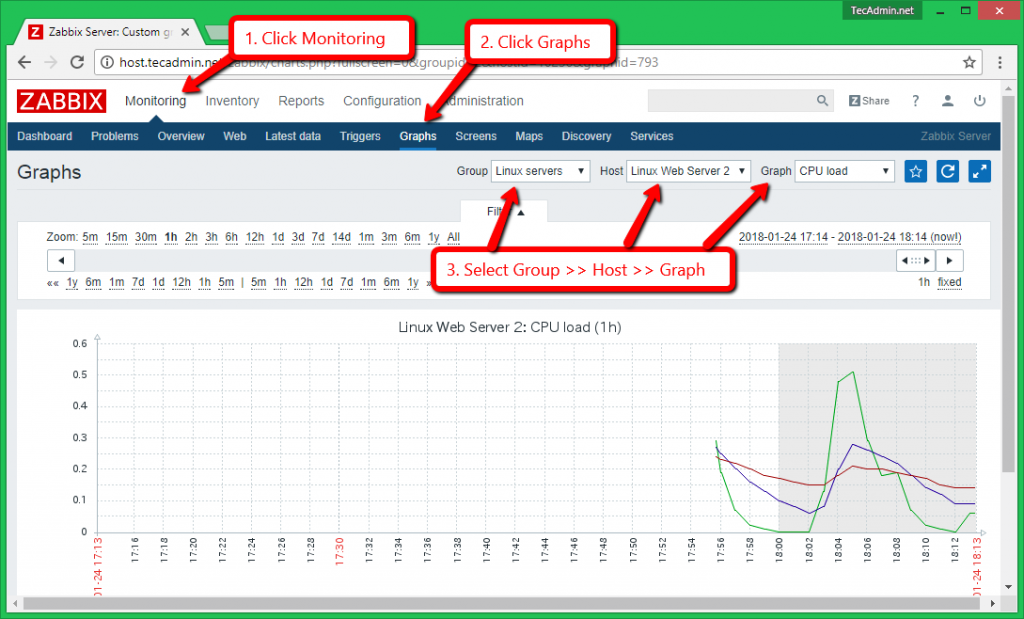The width and height of the screenshot is (1024, 619).
Task: Set zoom to 6h
Action: coord(233,237)
